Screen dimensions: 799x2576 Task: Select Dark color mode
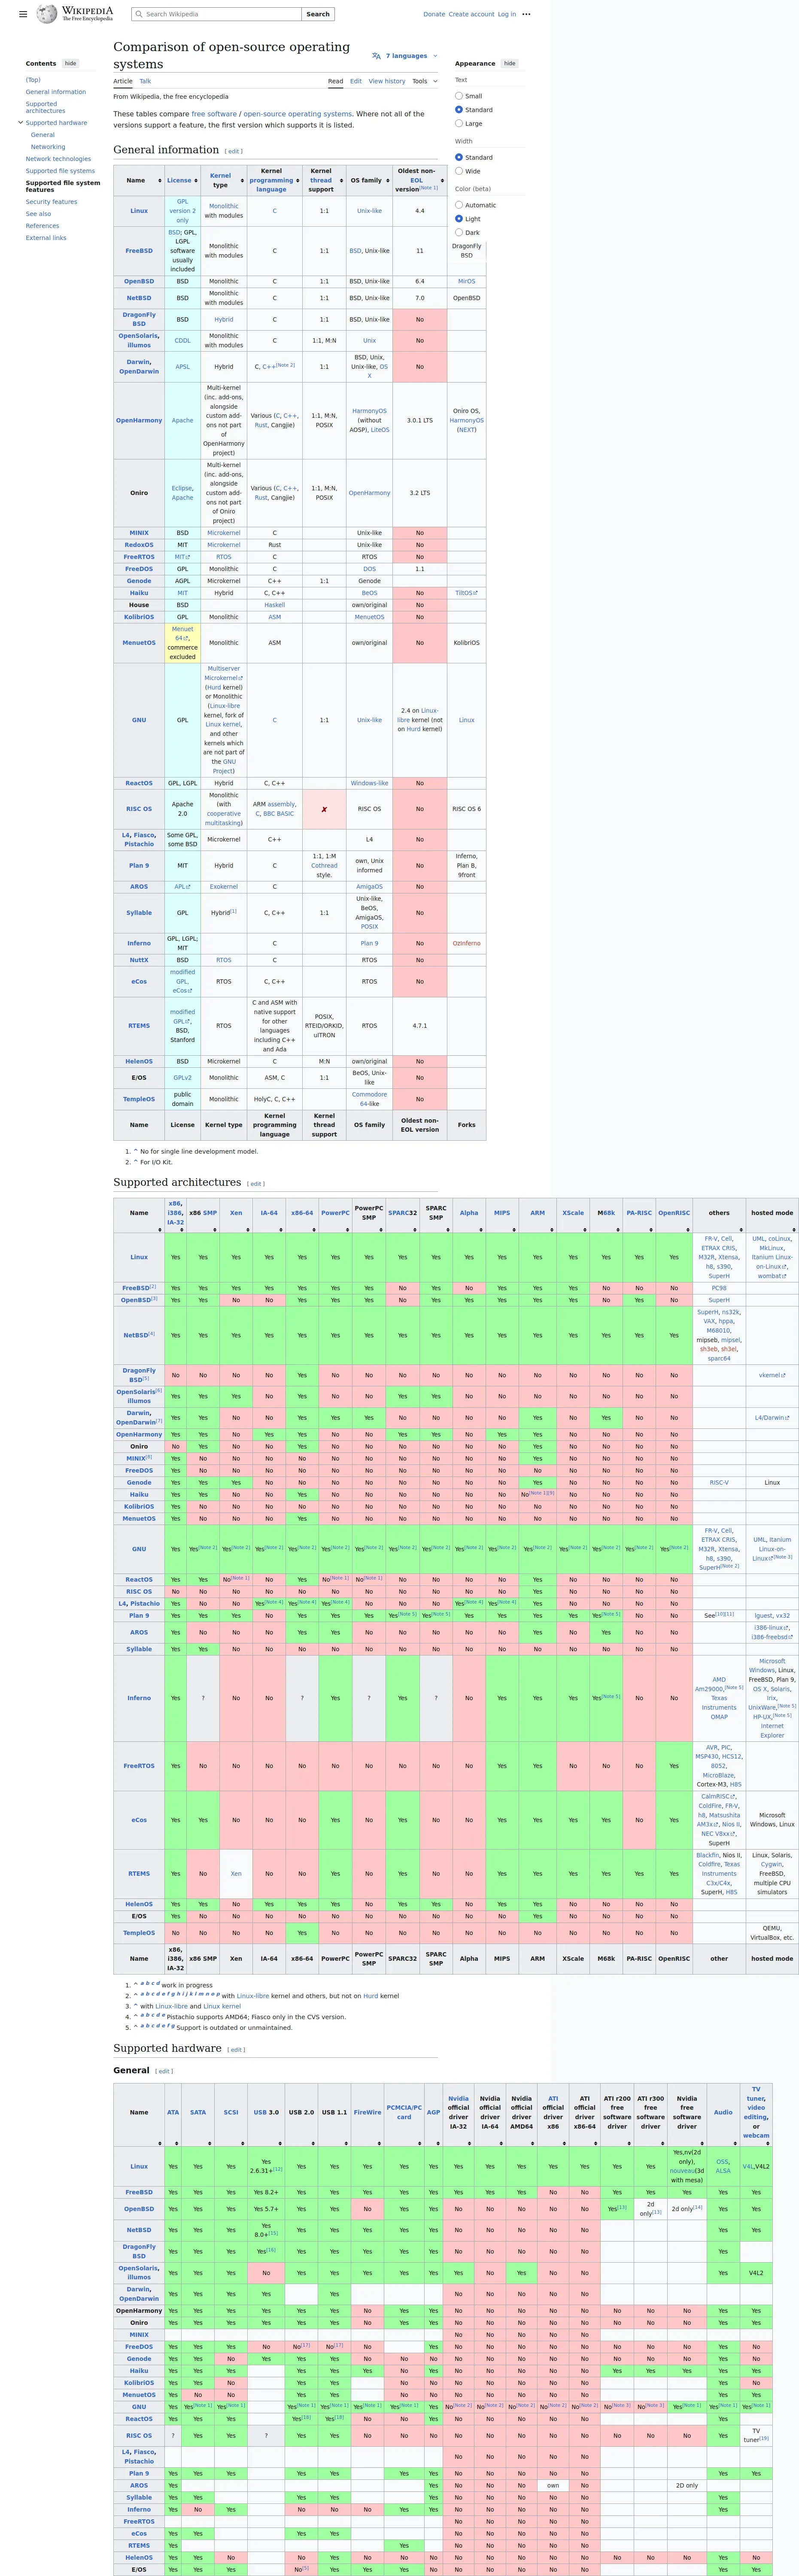pyautogui.click(x=459, y=232)
